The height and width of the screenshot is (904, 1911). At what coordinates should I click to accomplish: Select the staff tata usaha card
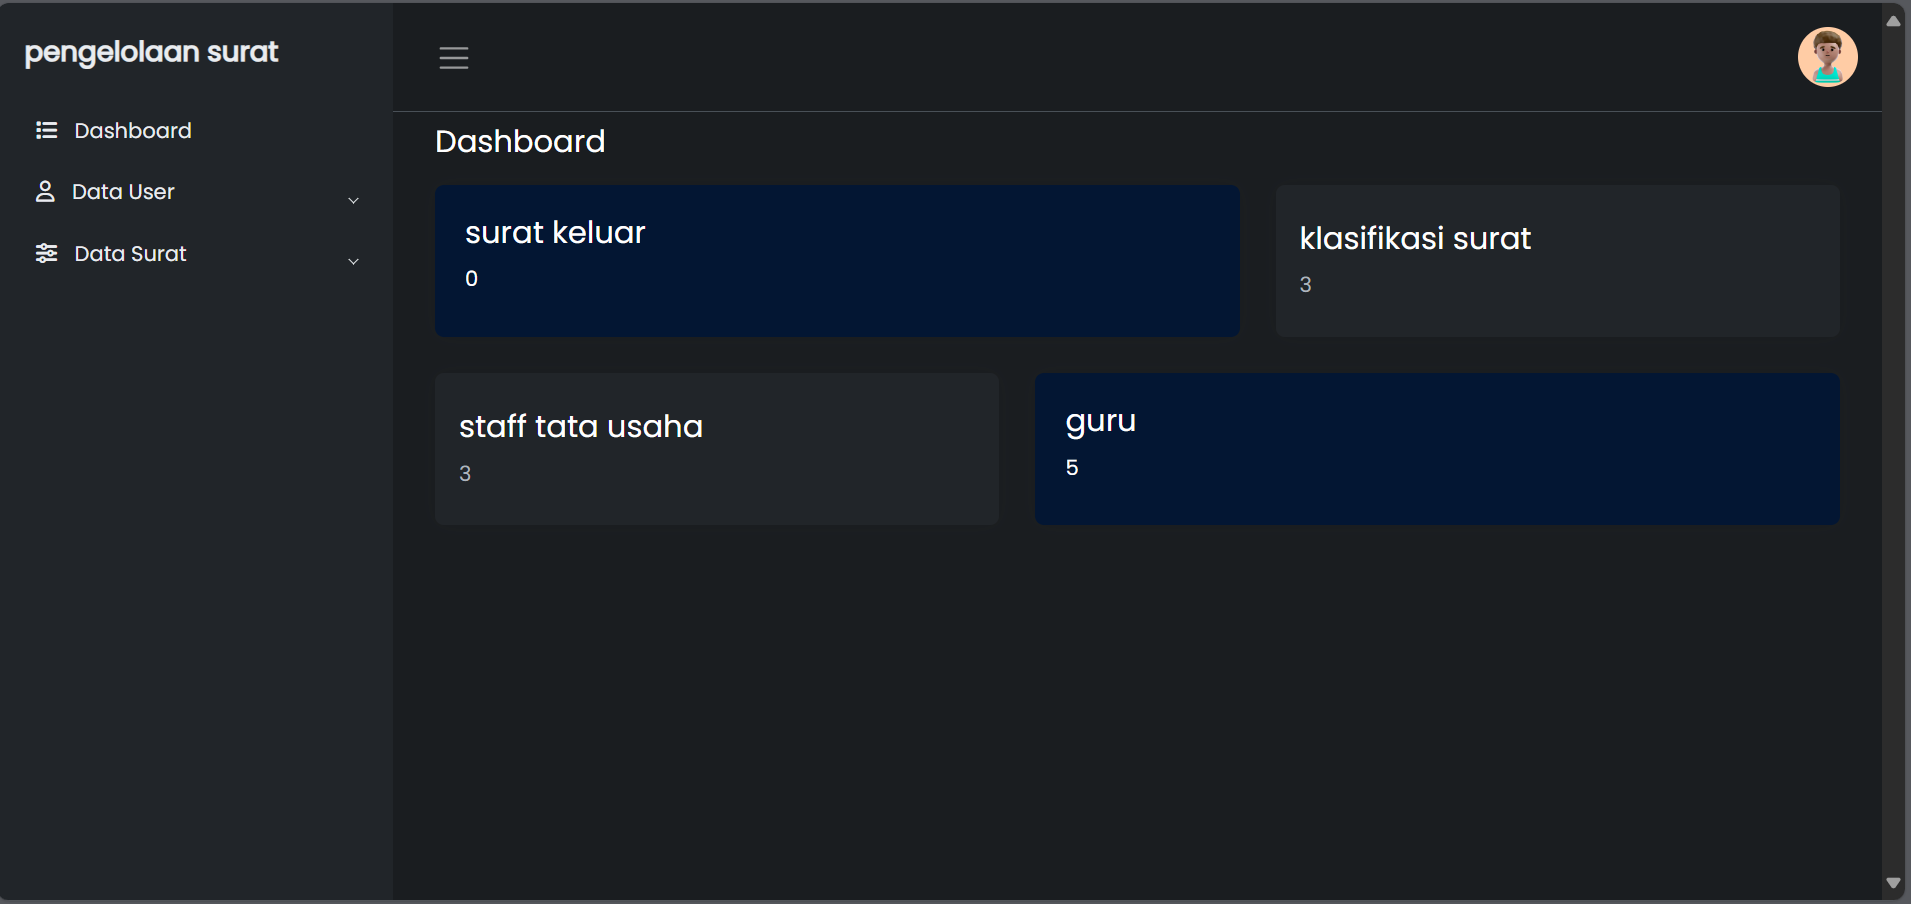pyautogui.click(x=716, y=448)
